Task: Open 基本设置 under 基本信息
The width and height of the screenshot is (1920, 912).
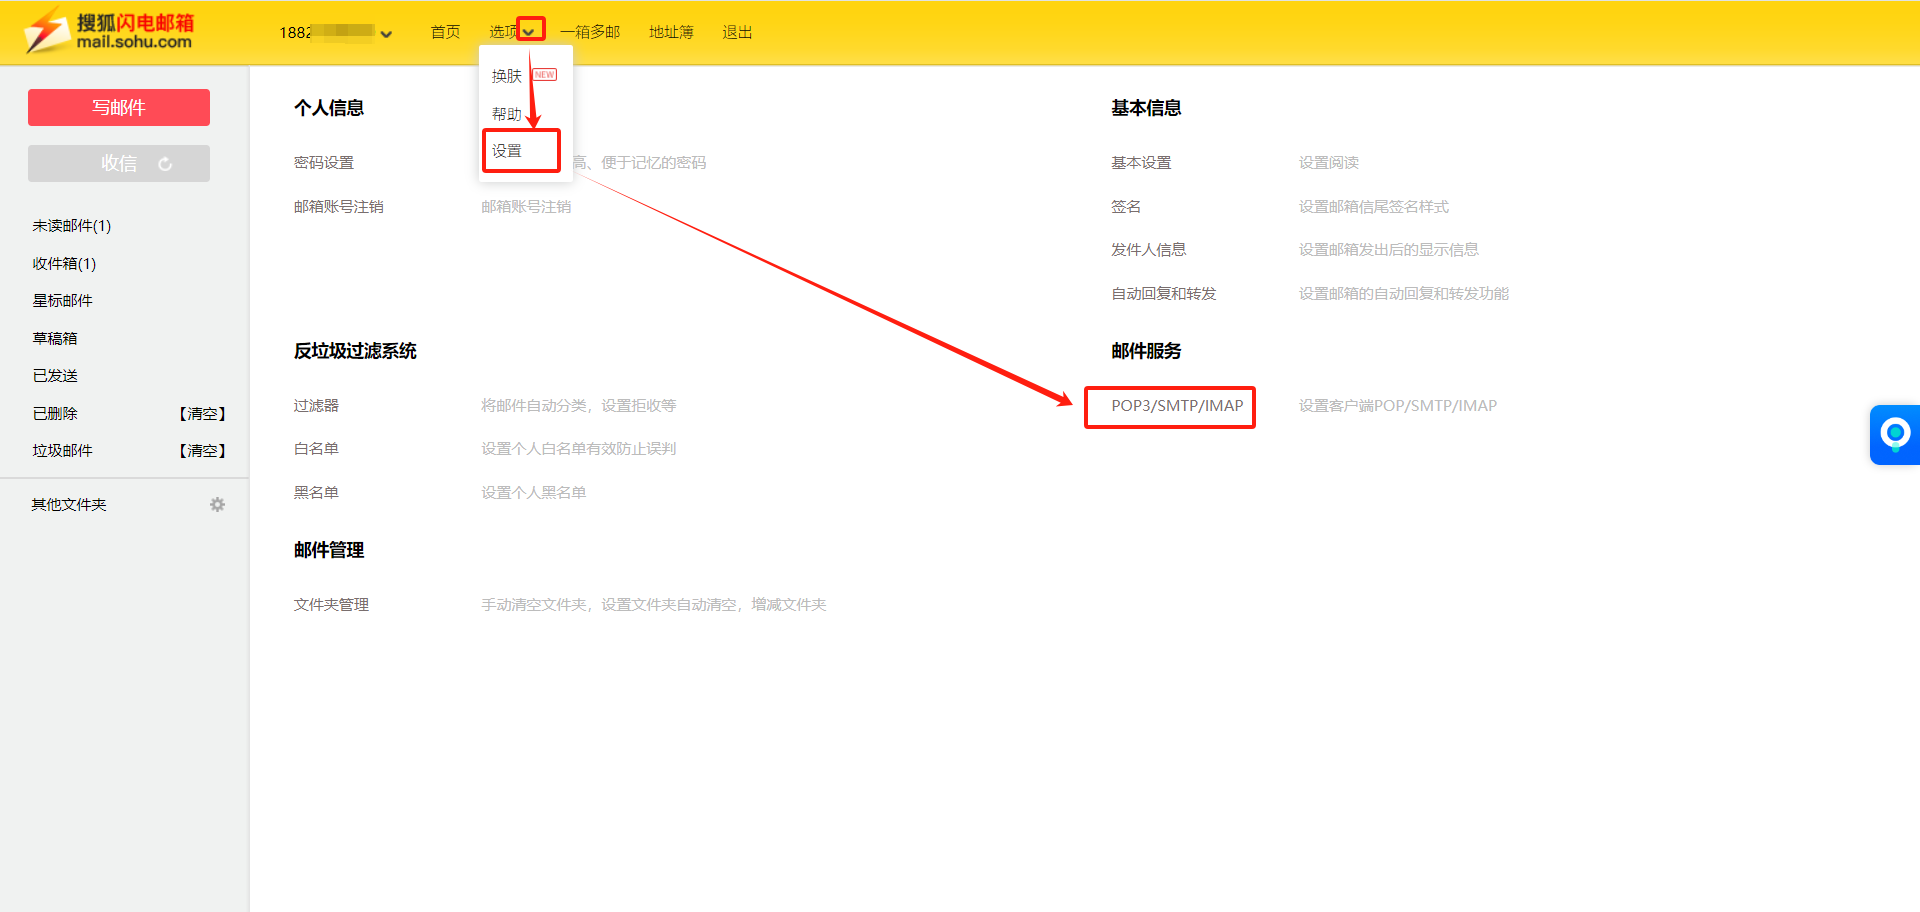Action: [1141, 163]
